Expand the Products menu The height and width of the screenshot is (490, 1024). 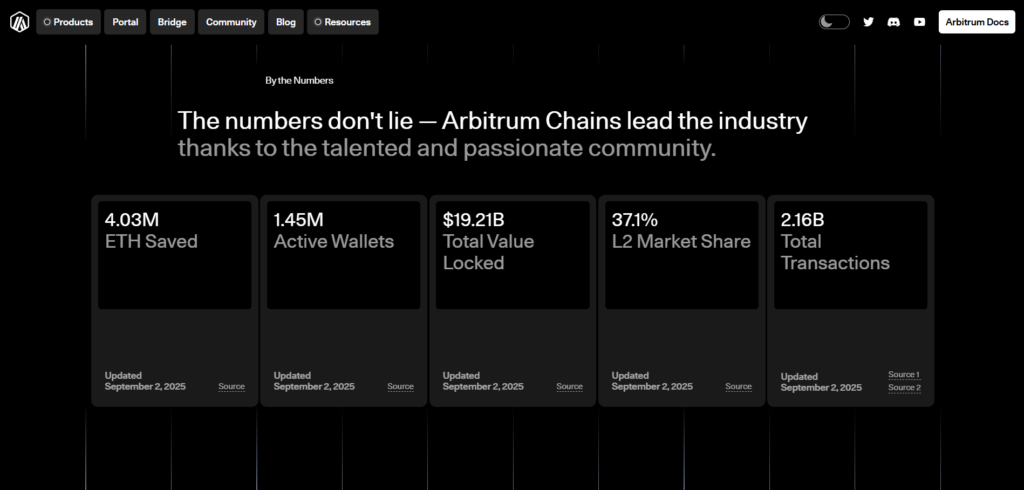[68, 22]
